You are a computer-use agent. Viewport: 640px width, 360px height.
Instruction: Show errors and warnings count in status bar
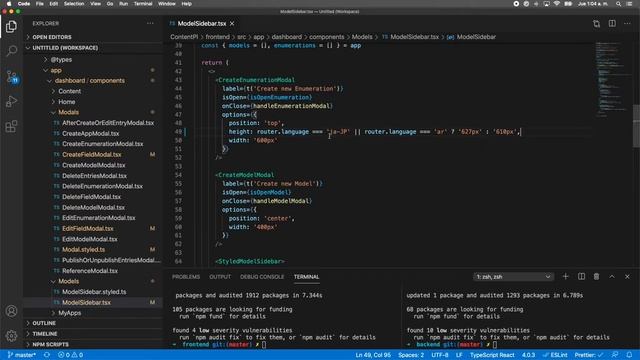[70, 355]
